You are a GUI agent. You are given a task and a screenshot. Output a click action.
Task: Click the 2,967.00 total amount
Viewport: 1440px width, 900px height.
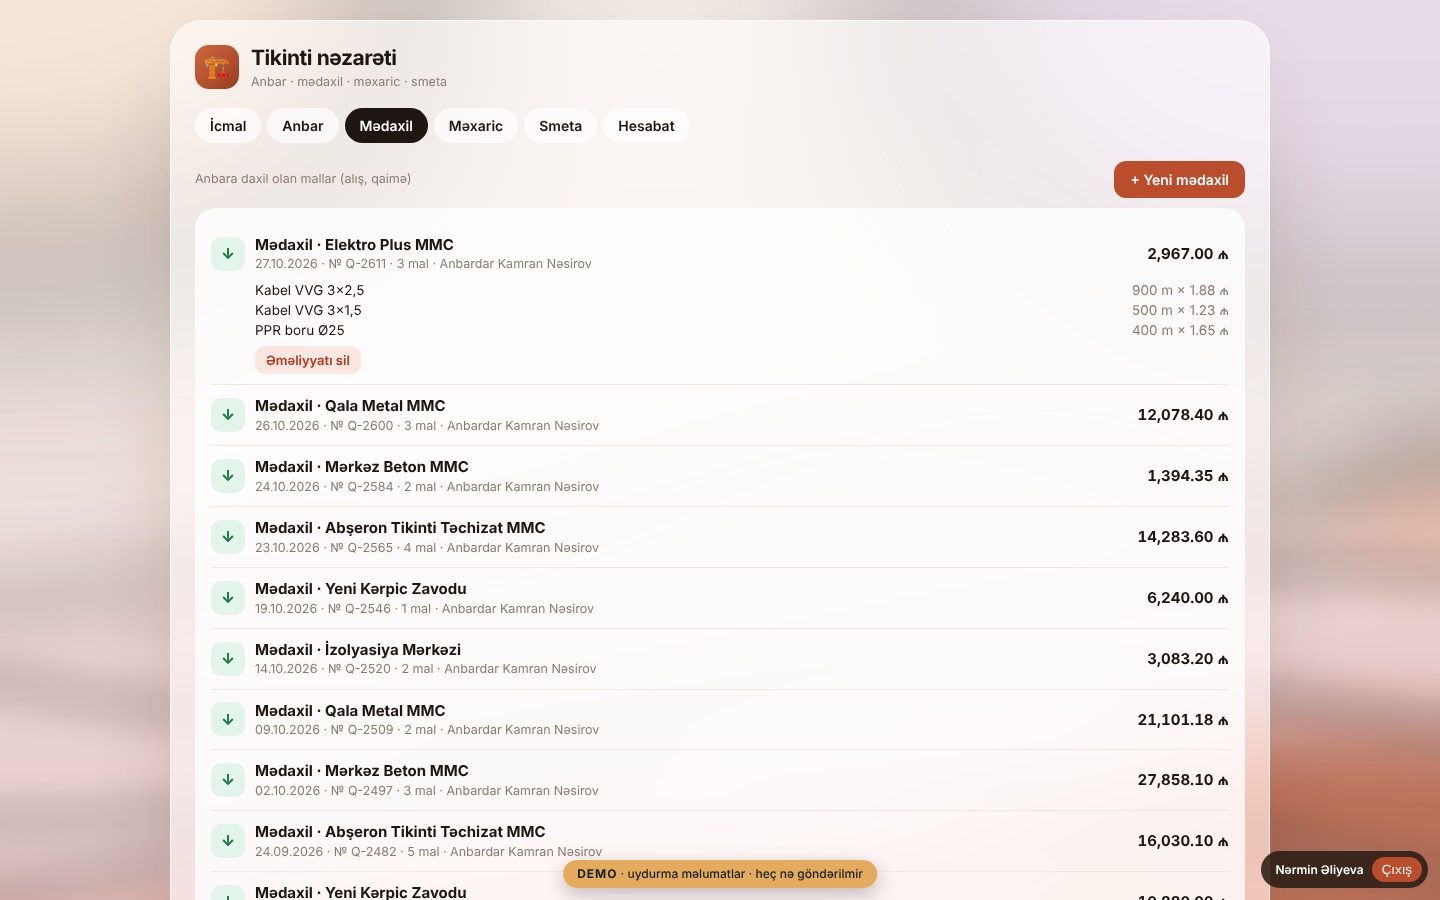pyautogui.click(x=1188, y=254)
